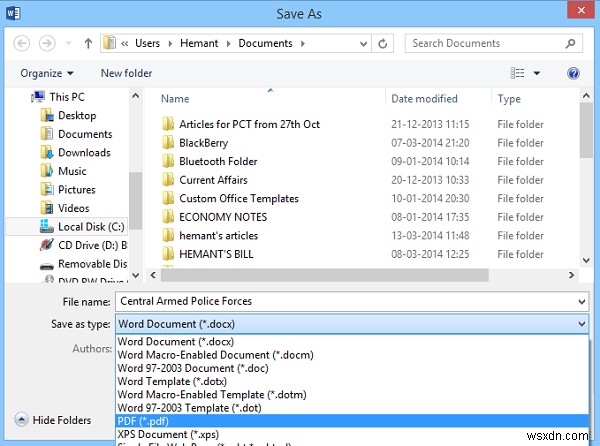Viewport: 600px width, 446px height.
Task: Click horizontal scrollbar right arrow
Action: [571, 275]
